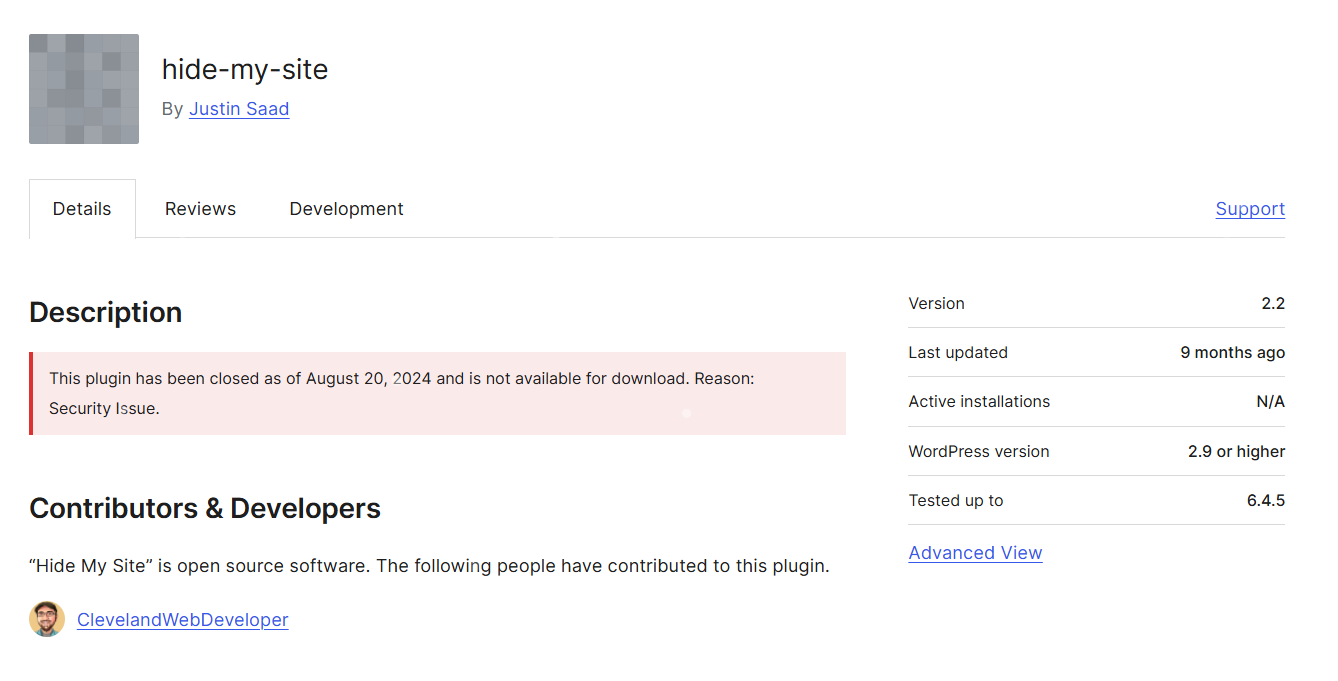Click the Contributors & Developers heading
Viewport: 1338px width, 681px height.
(x=205, y=508)
